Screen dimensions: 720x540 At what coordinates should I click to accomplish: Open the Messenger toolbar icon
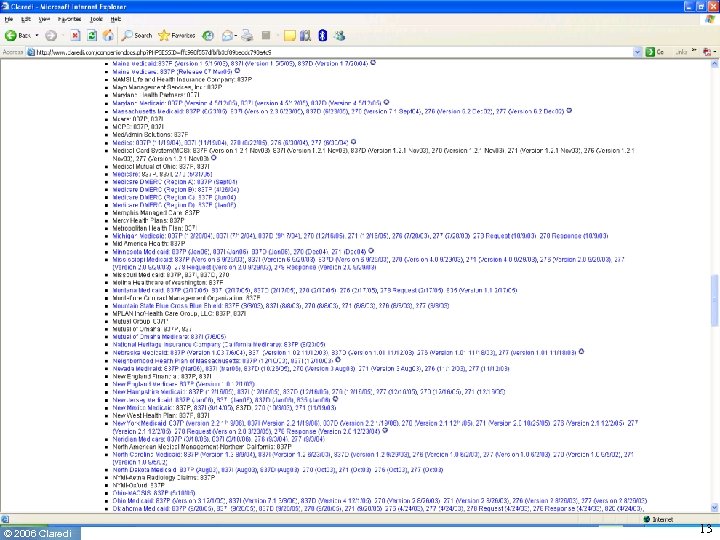[x=339, y=35]
